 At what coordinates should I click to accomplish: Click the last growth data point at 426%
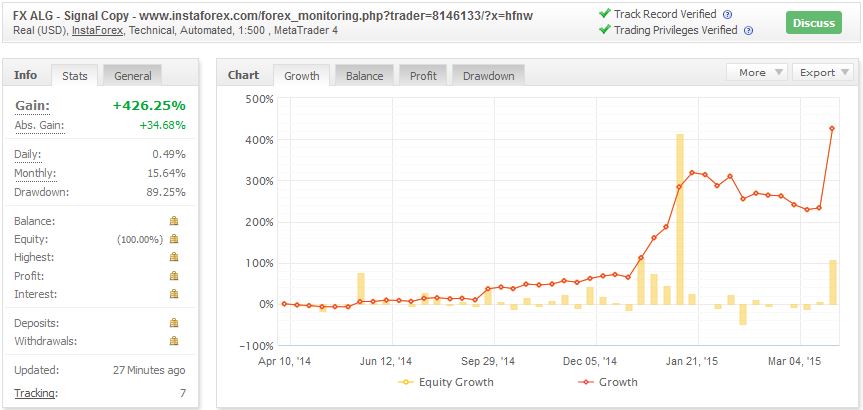click(x=832, y=128)
